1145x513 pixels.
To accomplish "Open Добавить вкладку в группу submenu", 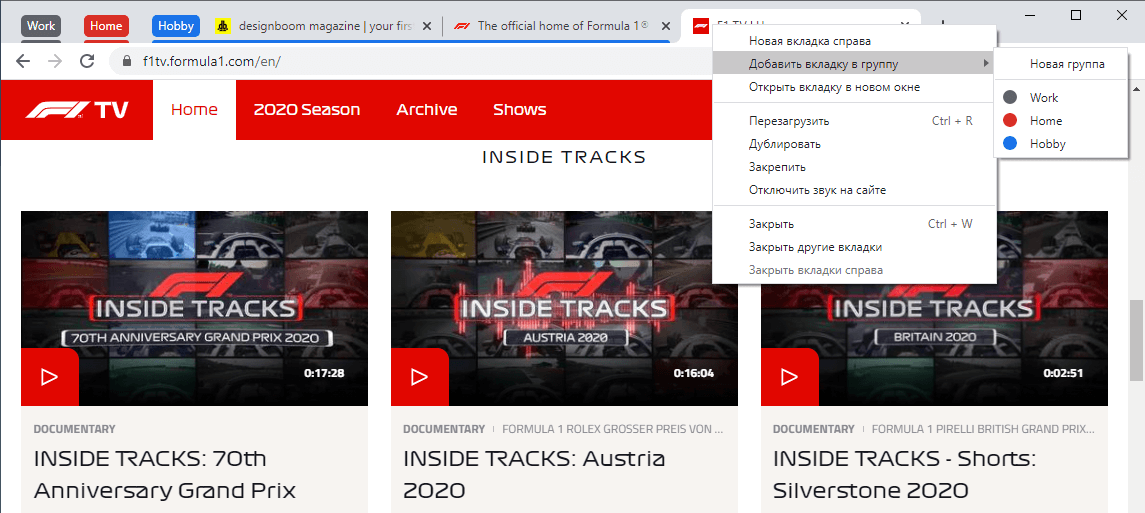I will coord(854,64).
